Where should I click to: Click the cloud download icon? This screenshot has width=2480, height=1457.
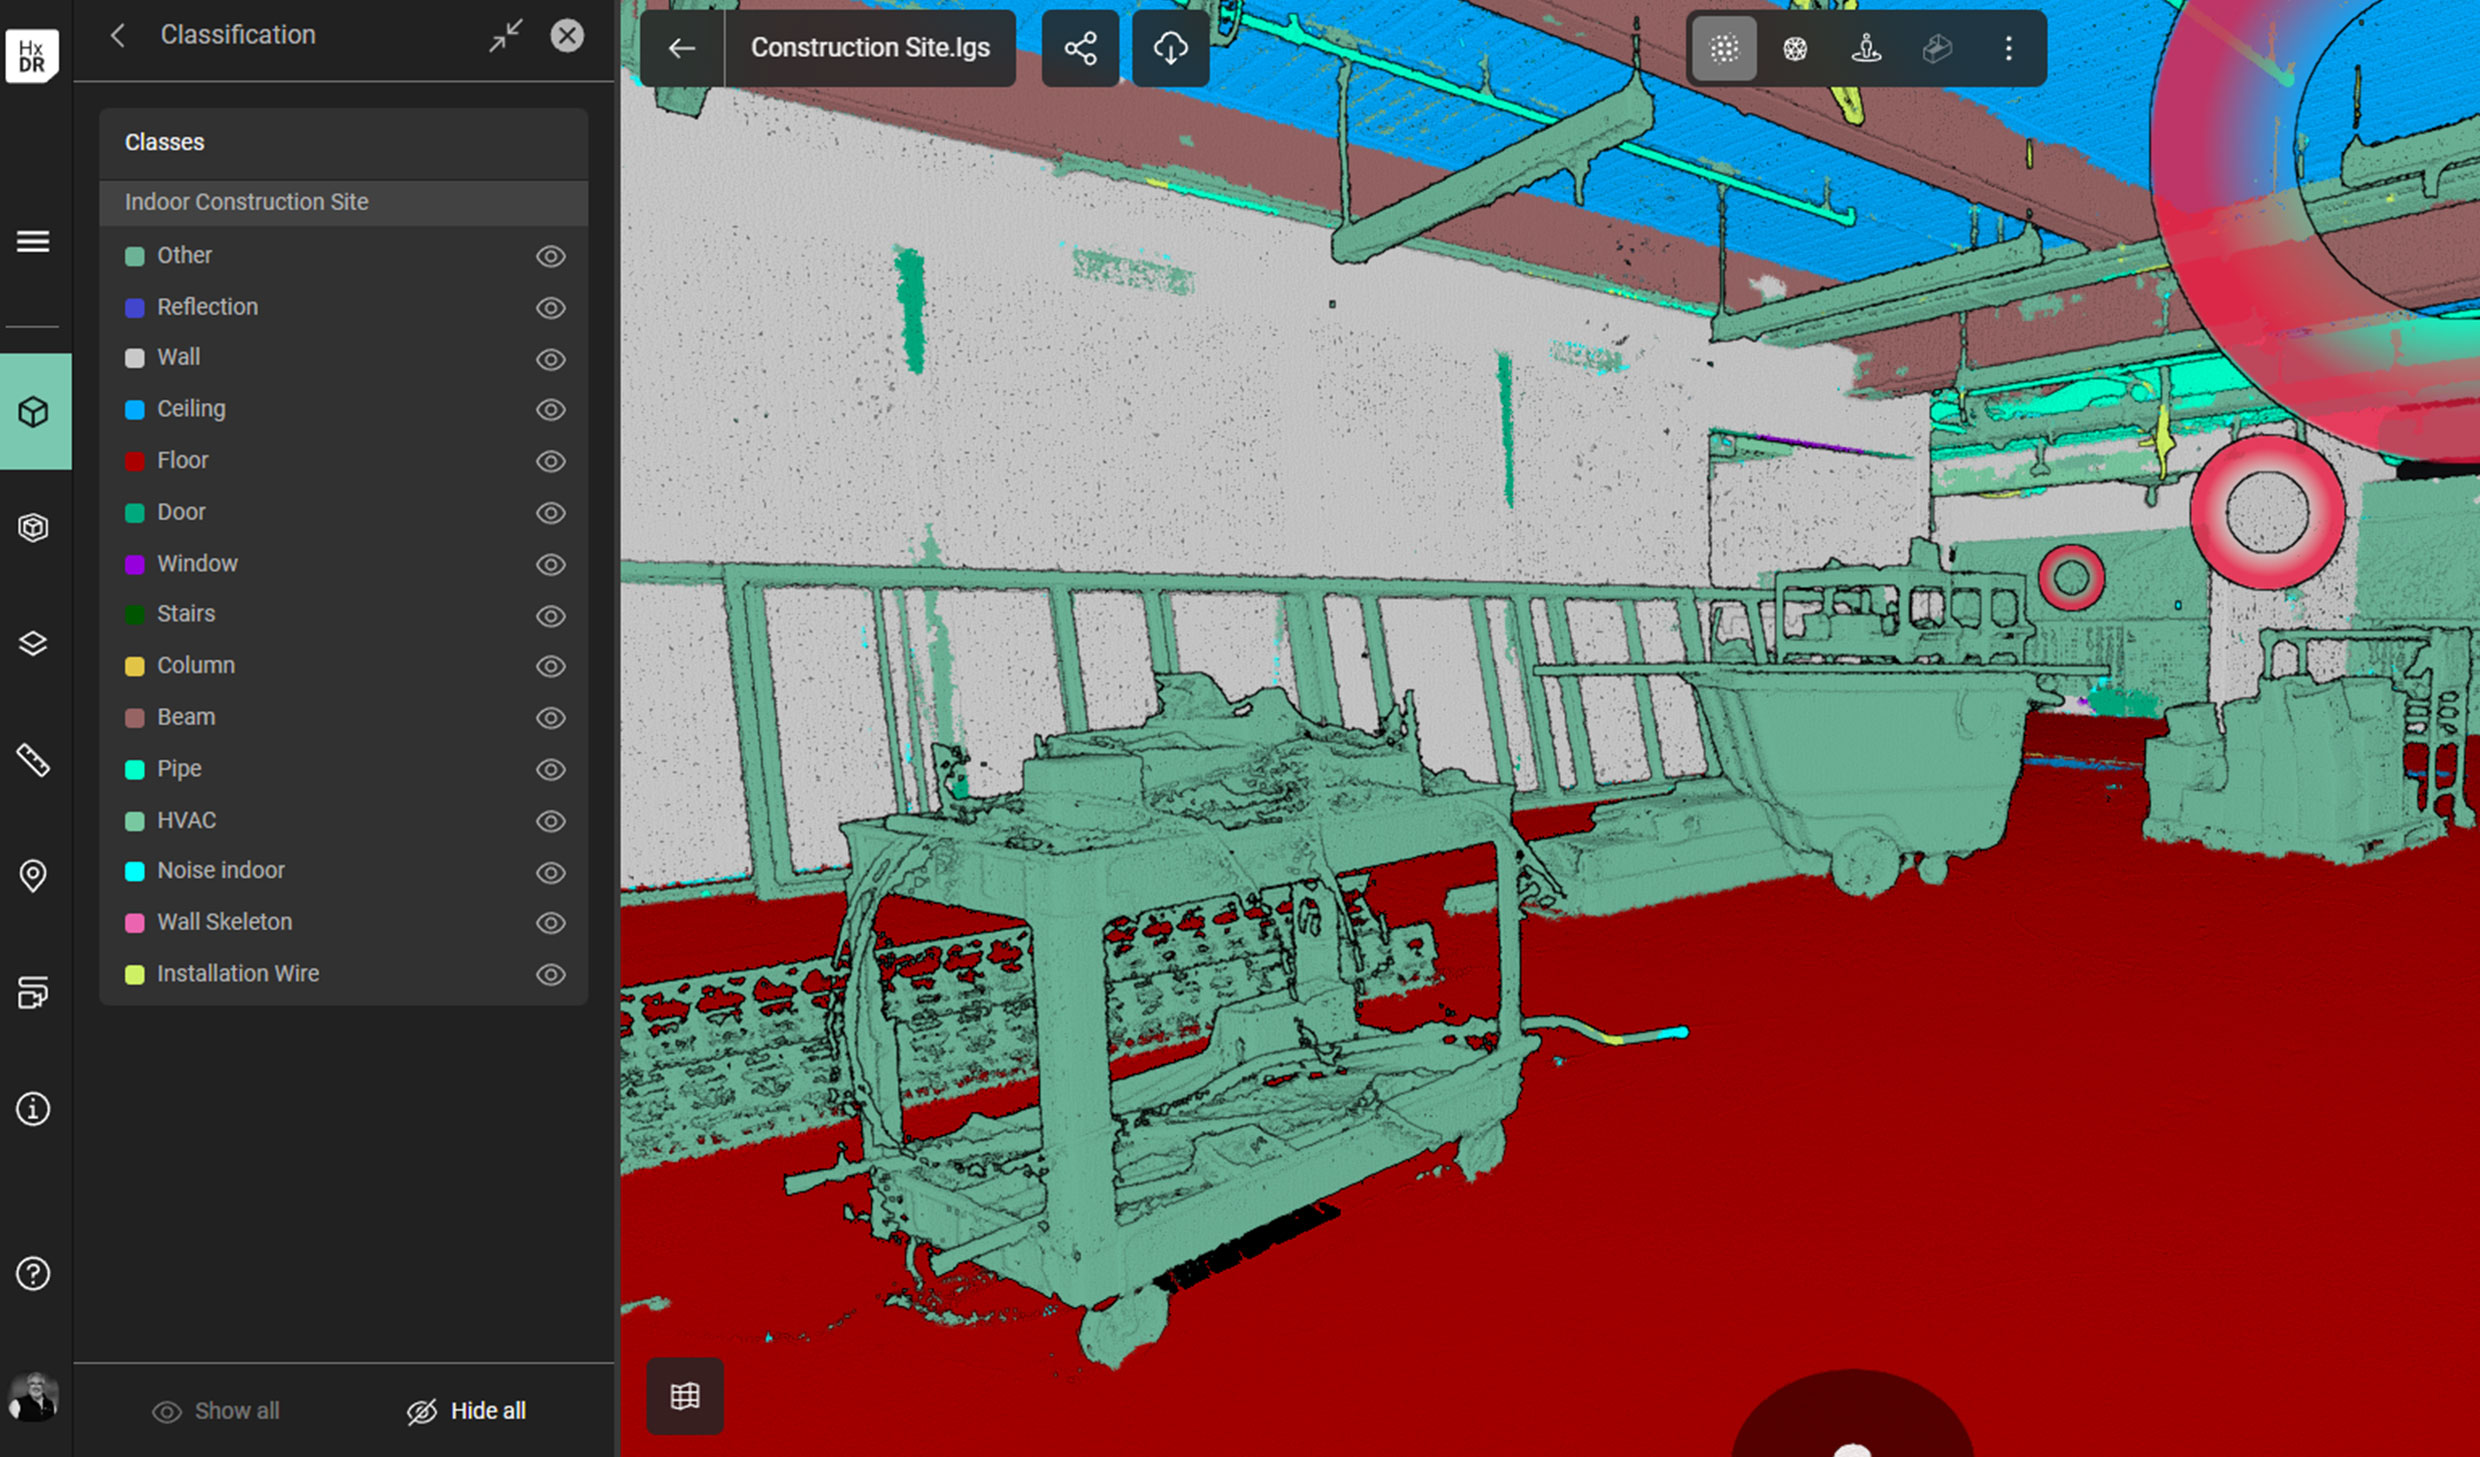coord(1170,48)
